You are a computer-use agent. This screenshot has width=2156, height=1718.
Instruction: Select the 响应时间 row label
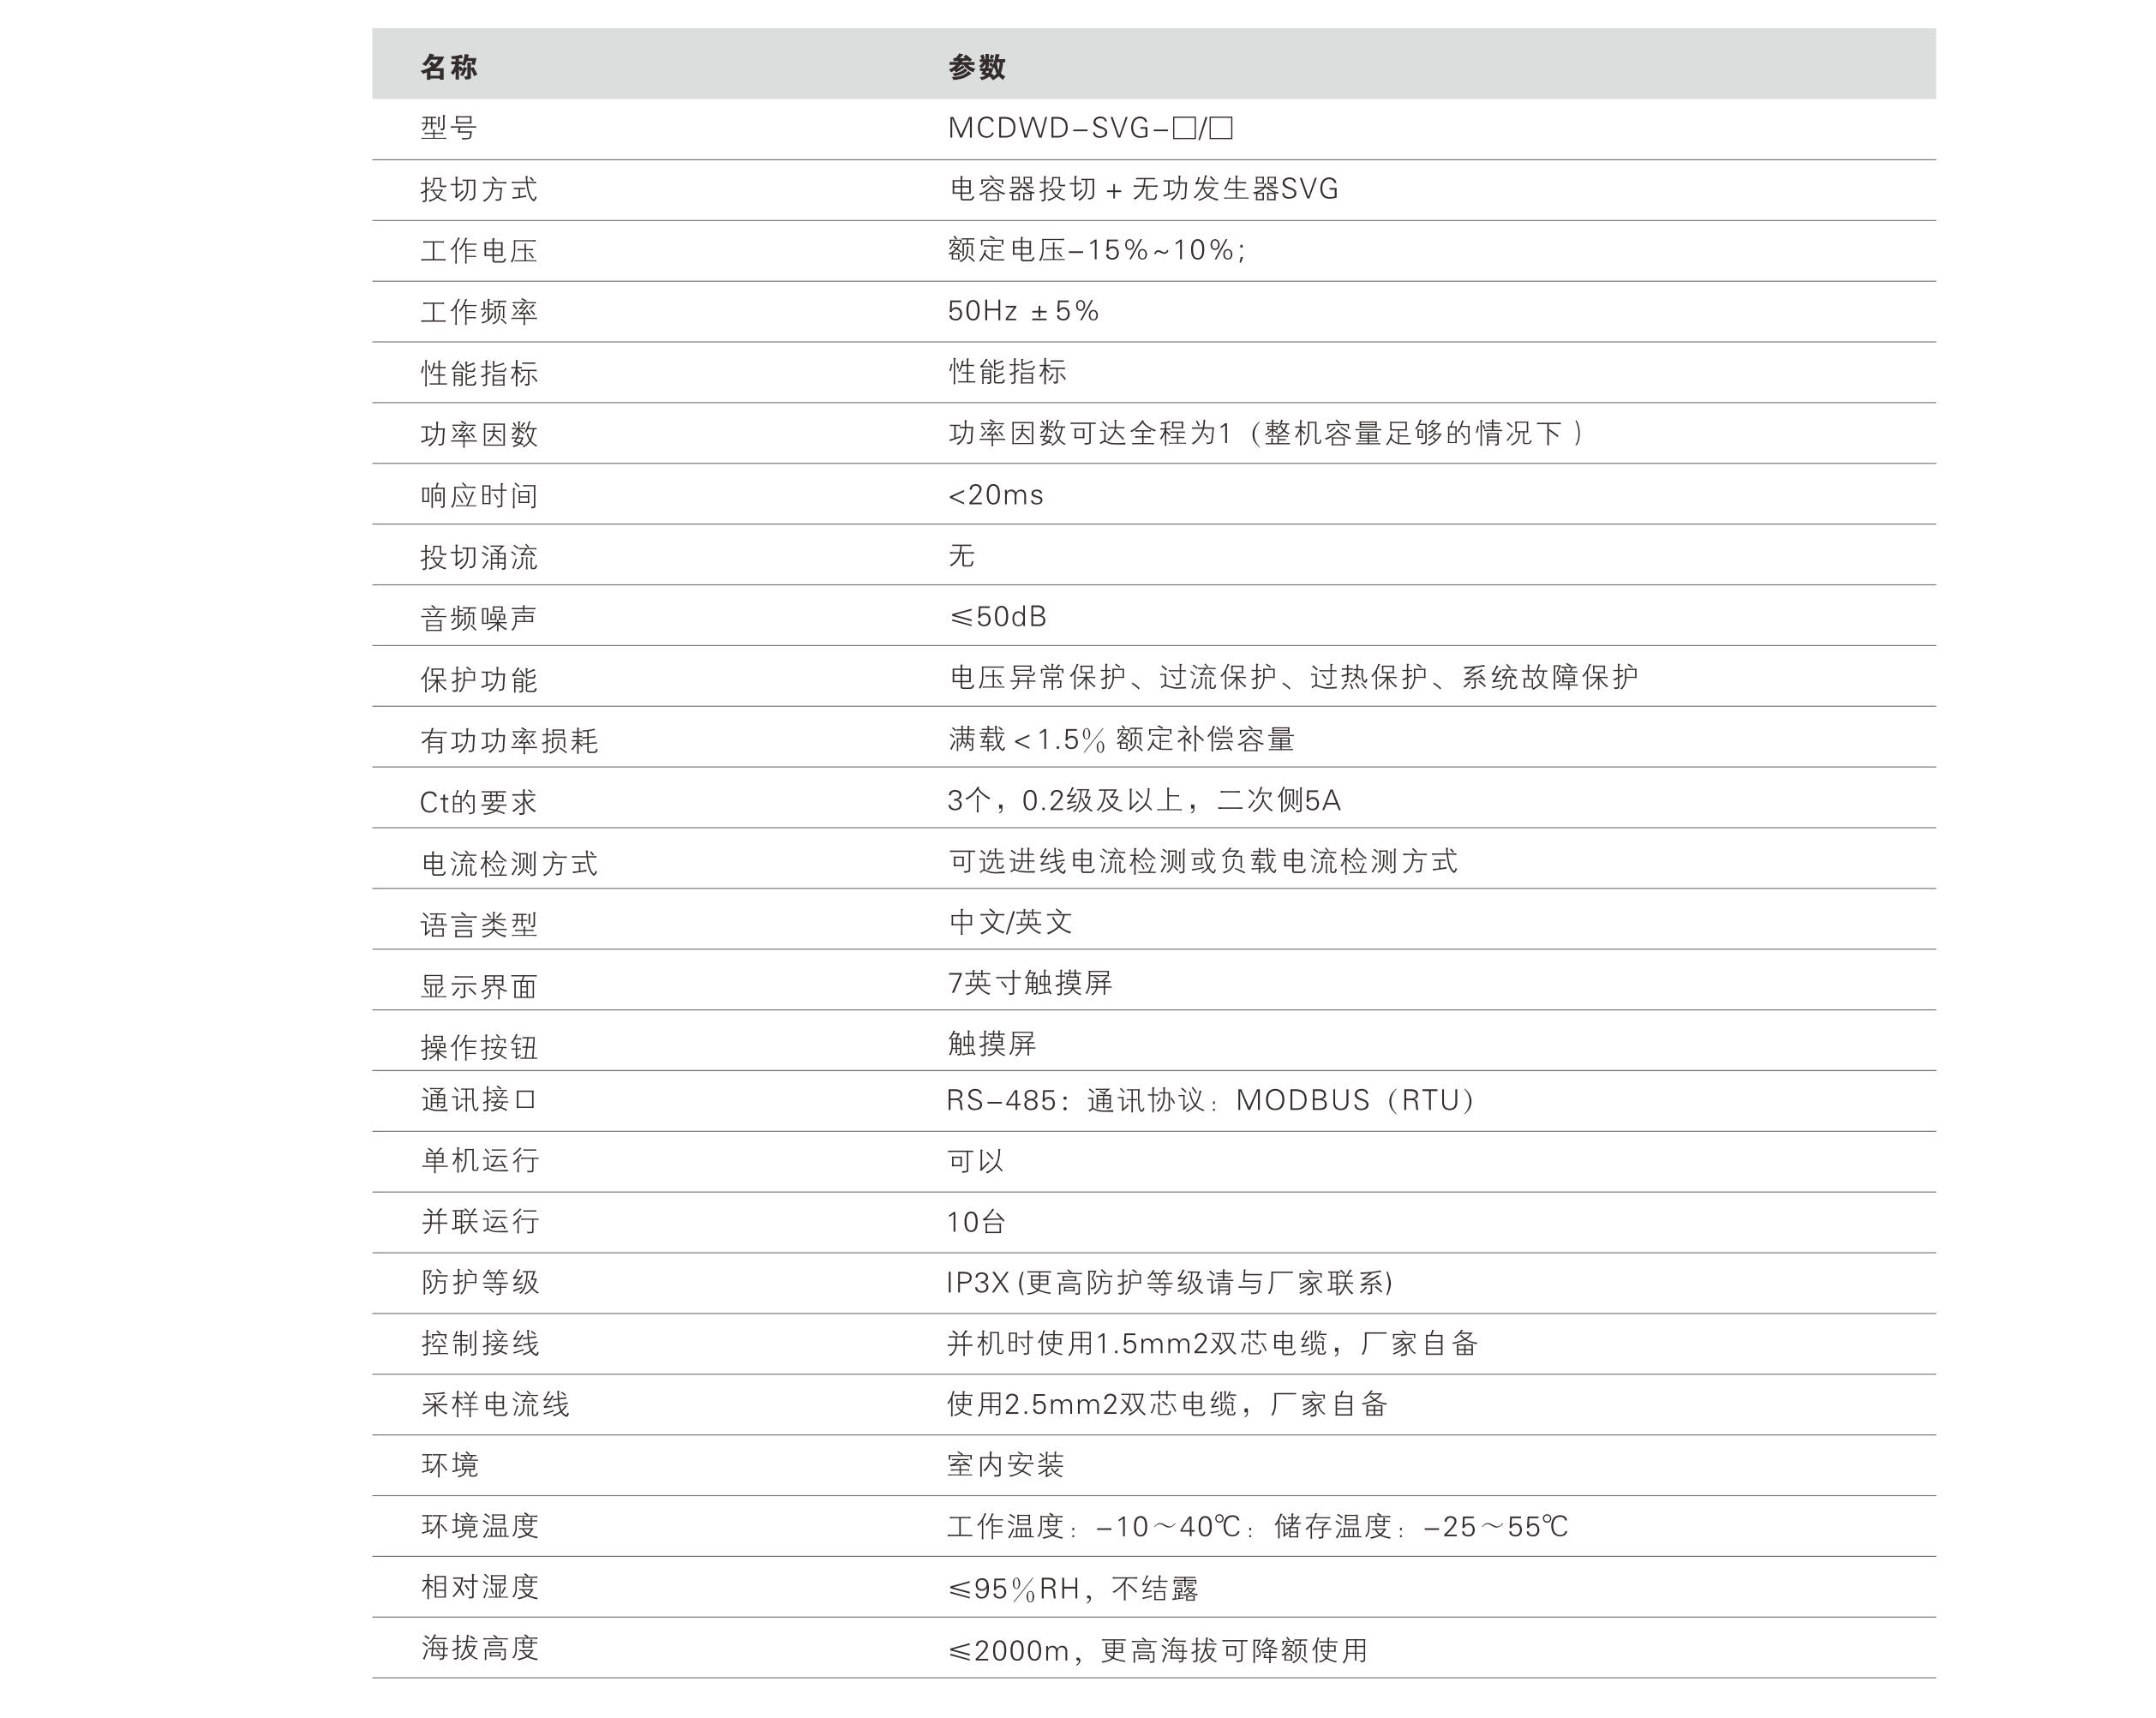tap(479, 495)
